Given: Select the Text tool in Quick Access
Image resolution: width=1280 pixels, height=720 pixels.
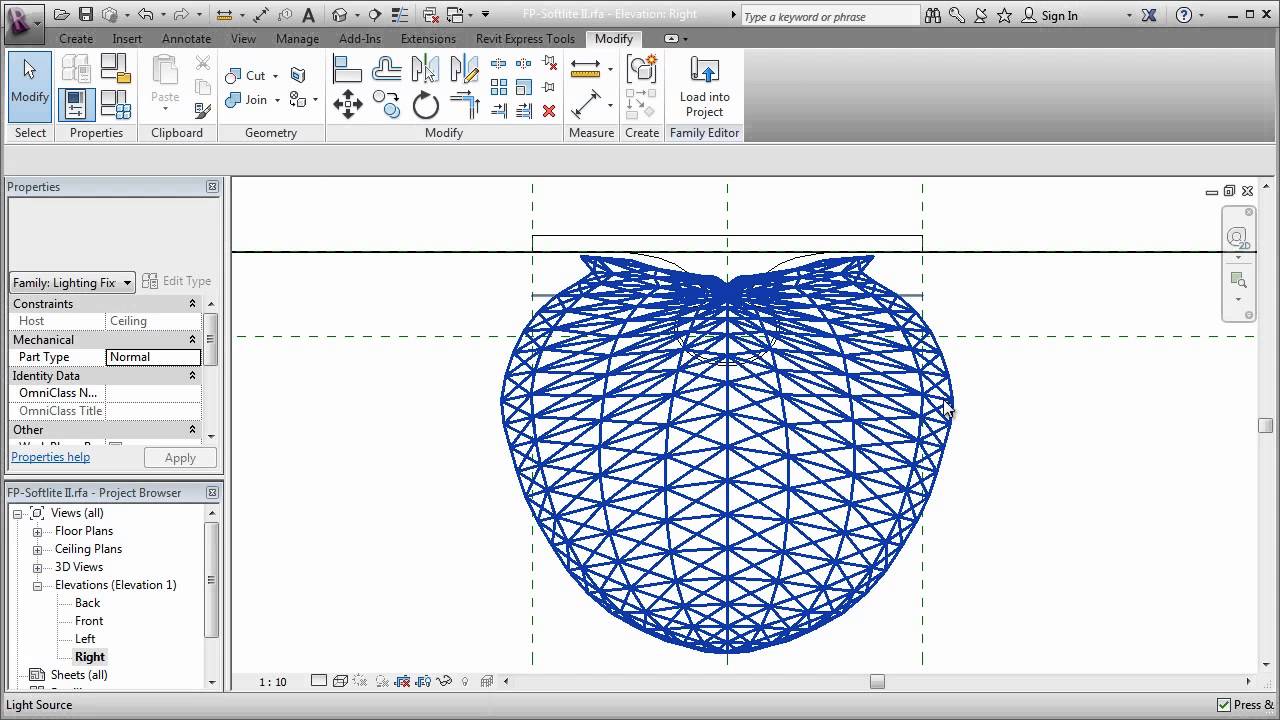Looking at the screenshot, I should pyautogui.click(x=308, y=15).
